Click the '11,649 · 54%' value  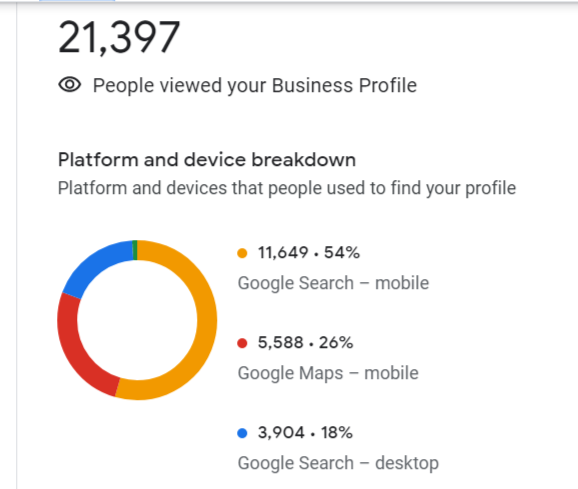(x=309, y=253)
